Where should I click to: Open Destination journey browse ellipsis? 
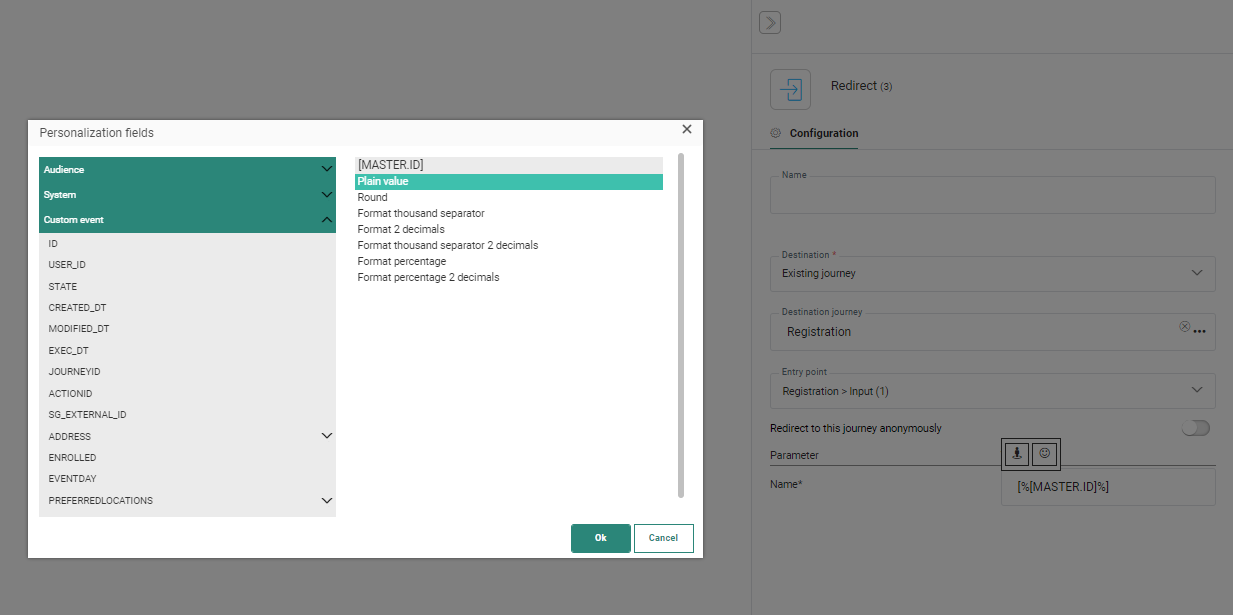pos(1199,331)
